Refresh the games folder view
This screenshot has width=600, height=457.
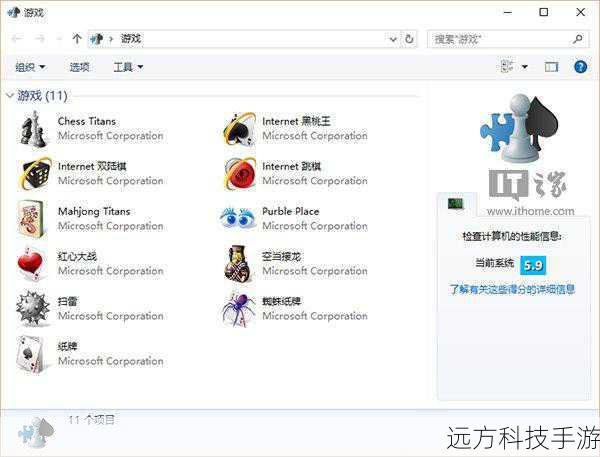(x=409, y=39)
